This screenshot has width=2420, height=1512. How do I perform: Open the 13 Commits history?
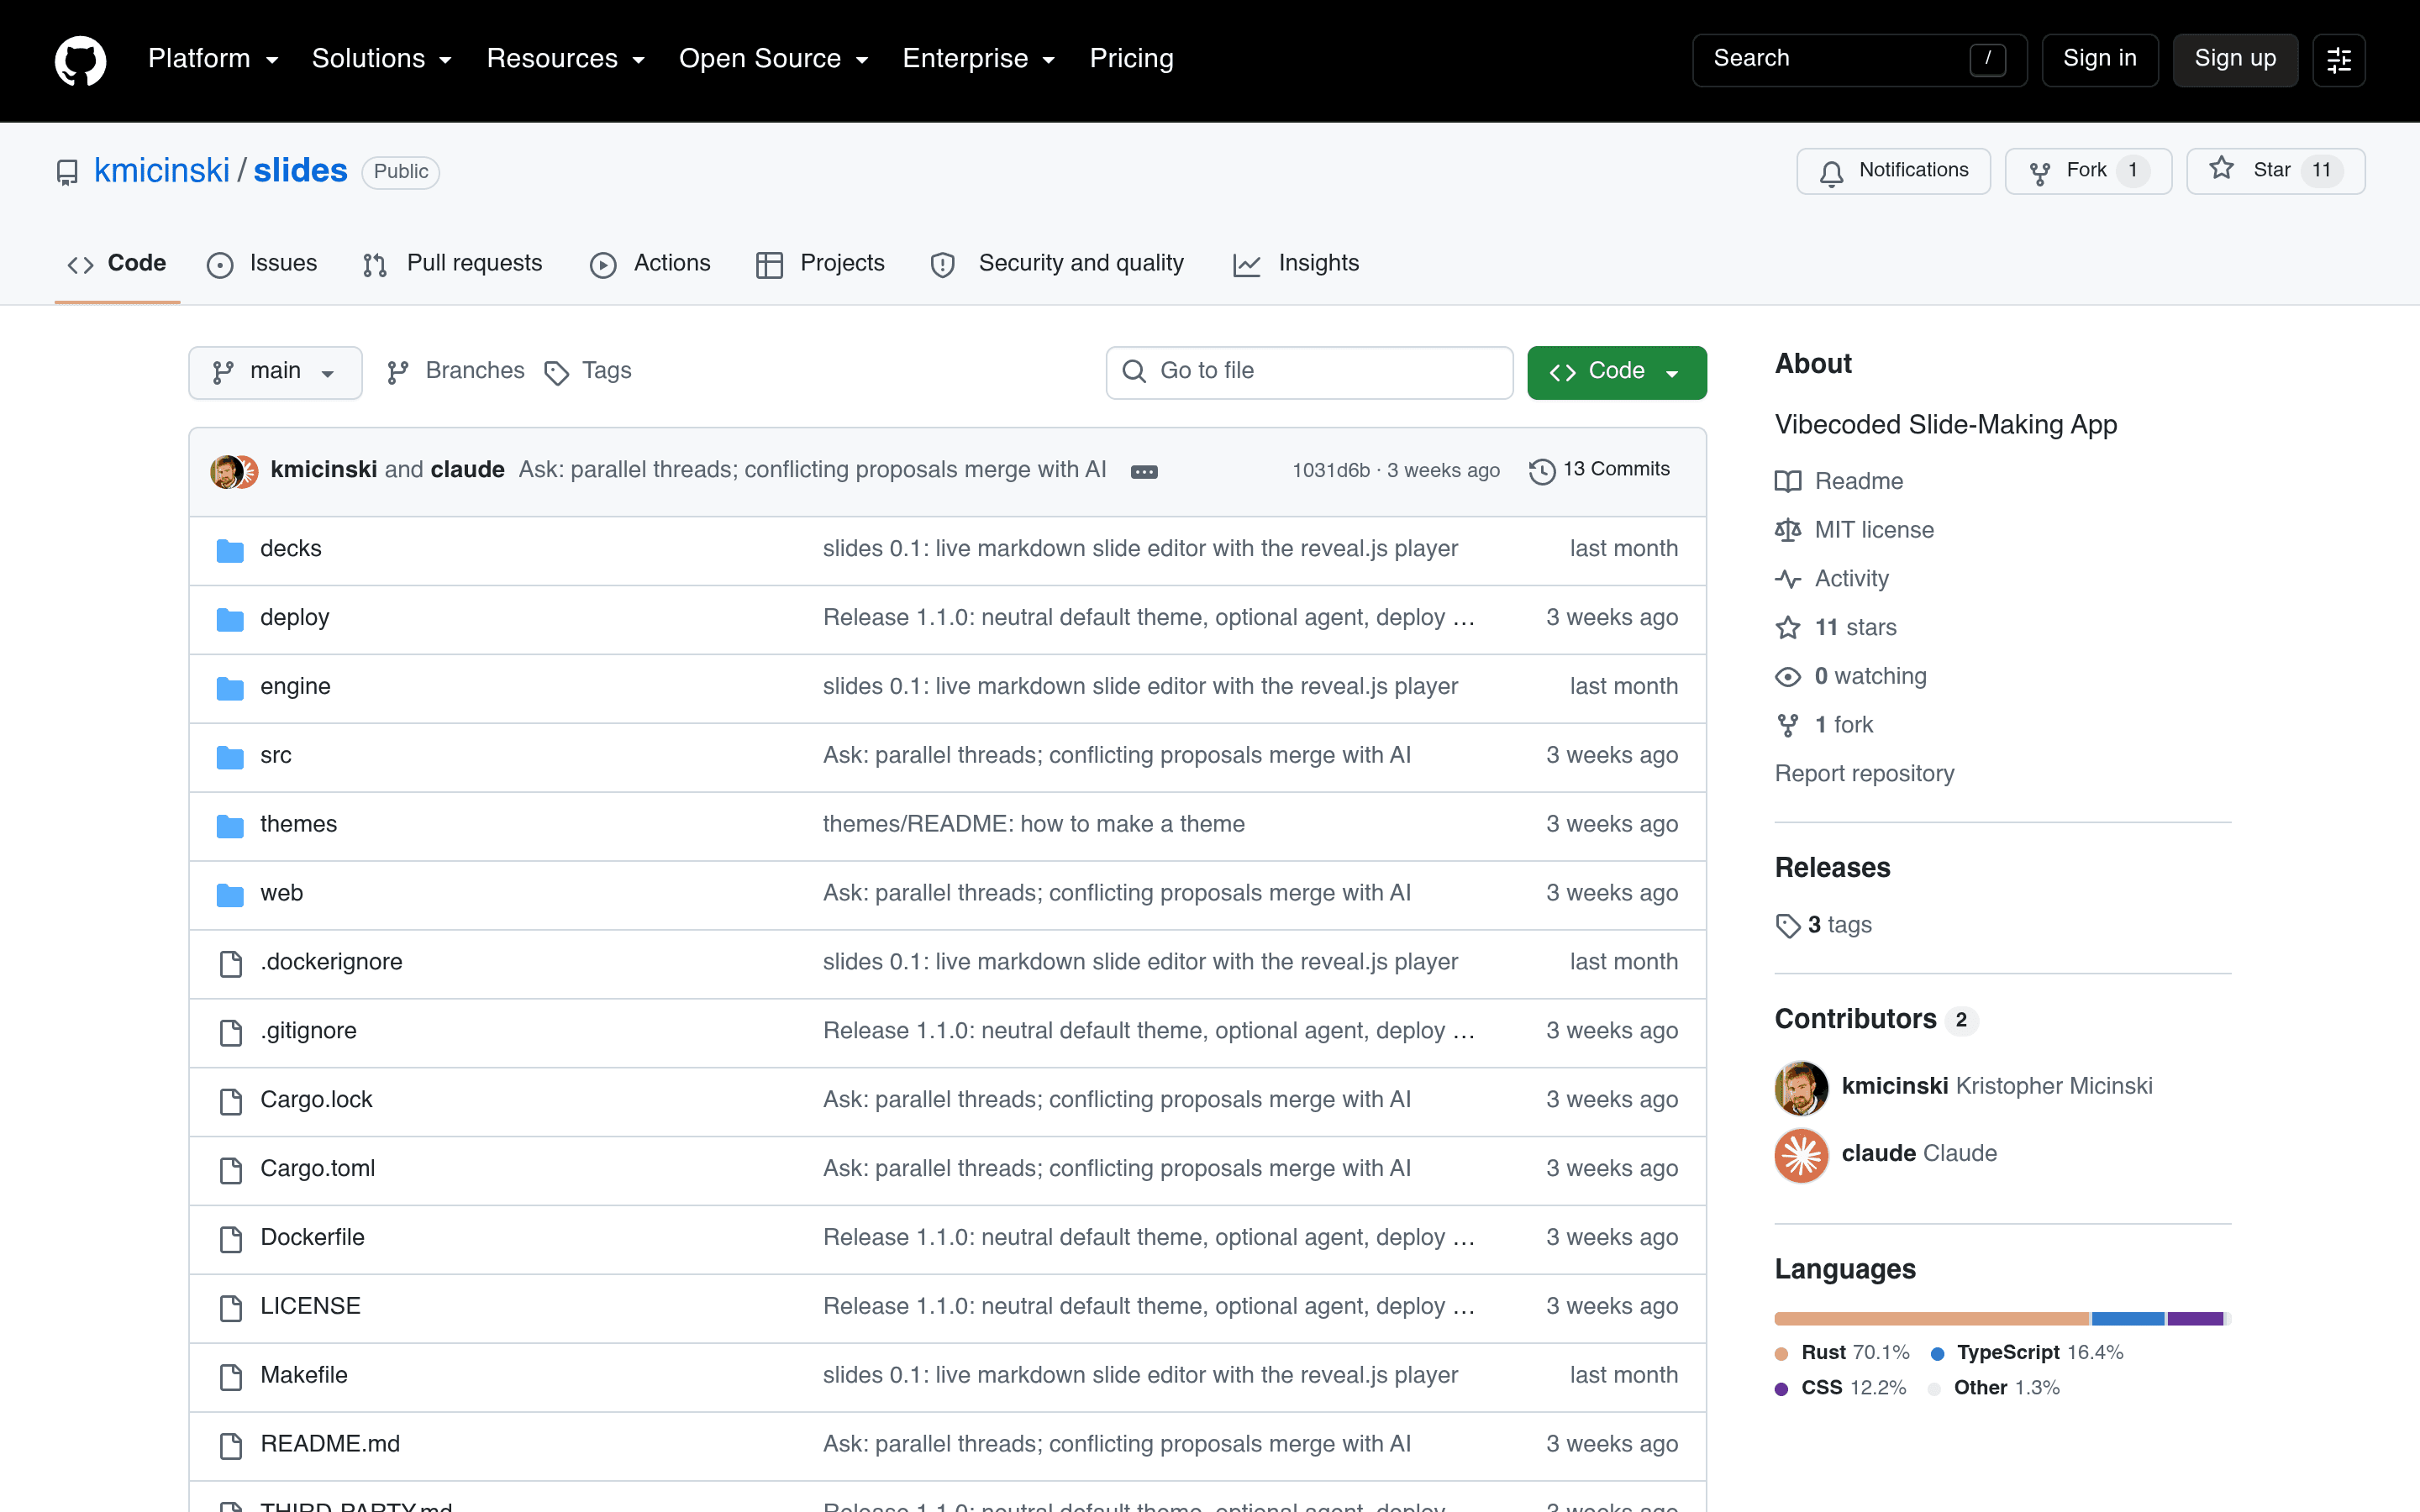[1599, 470]
